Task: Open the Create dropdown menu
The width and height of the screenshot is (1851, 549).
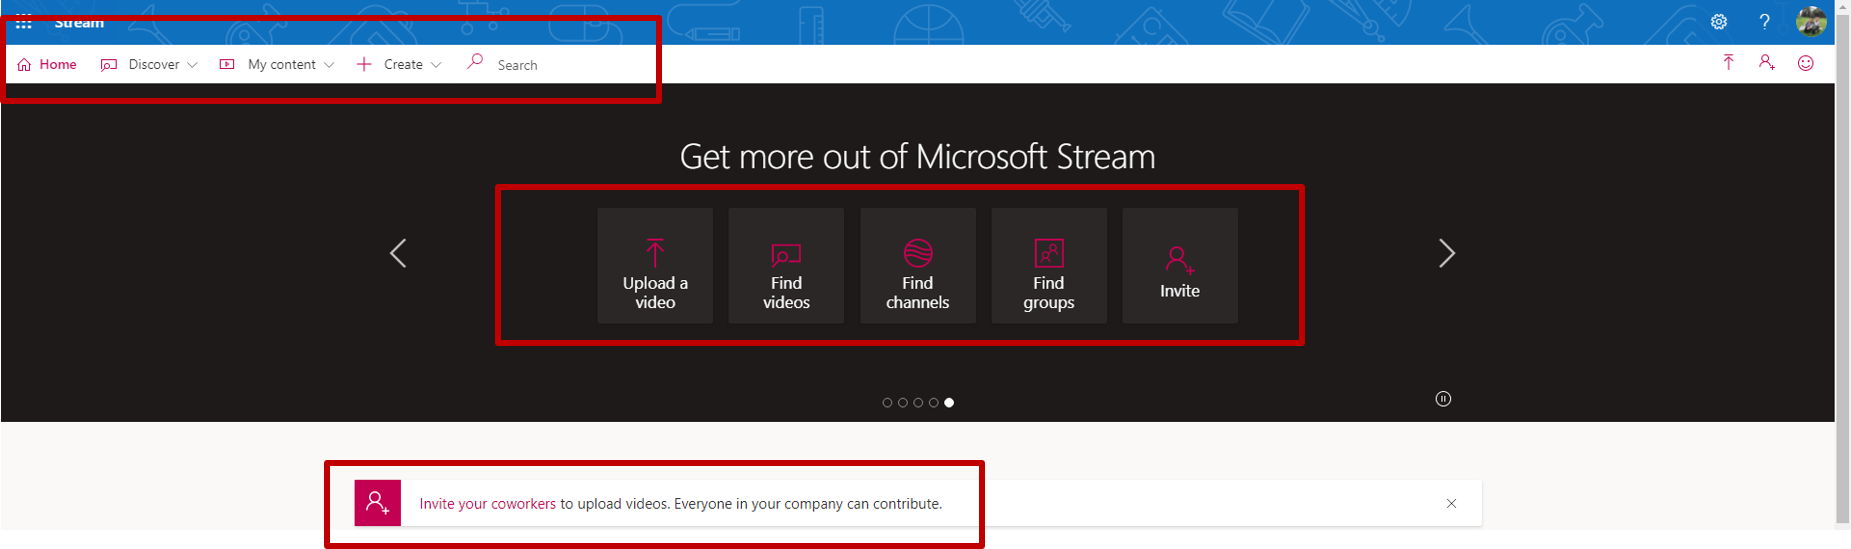Action: coord(400,64)
